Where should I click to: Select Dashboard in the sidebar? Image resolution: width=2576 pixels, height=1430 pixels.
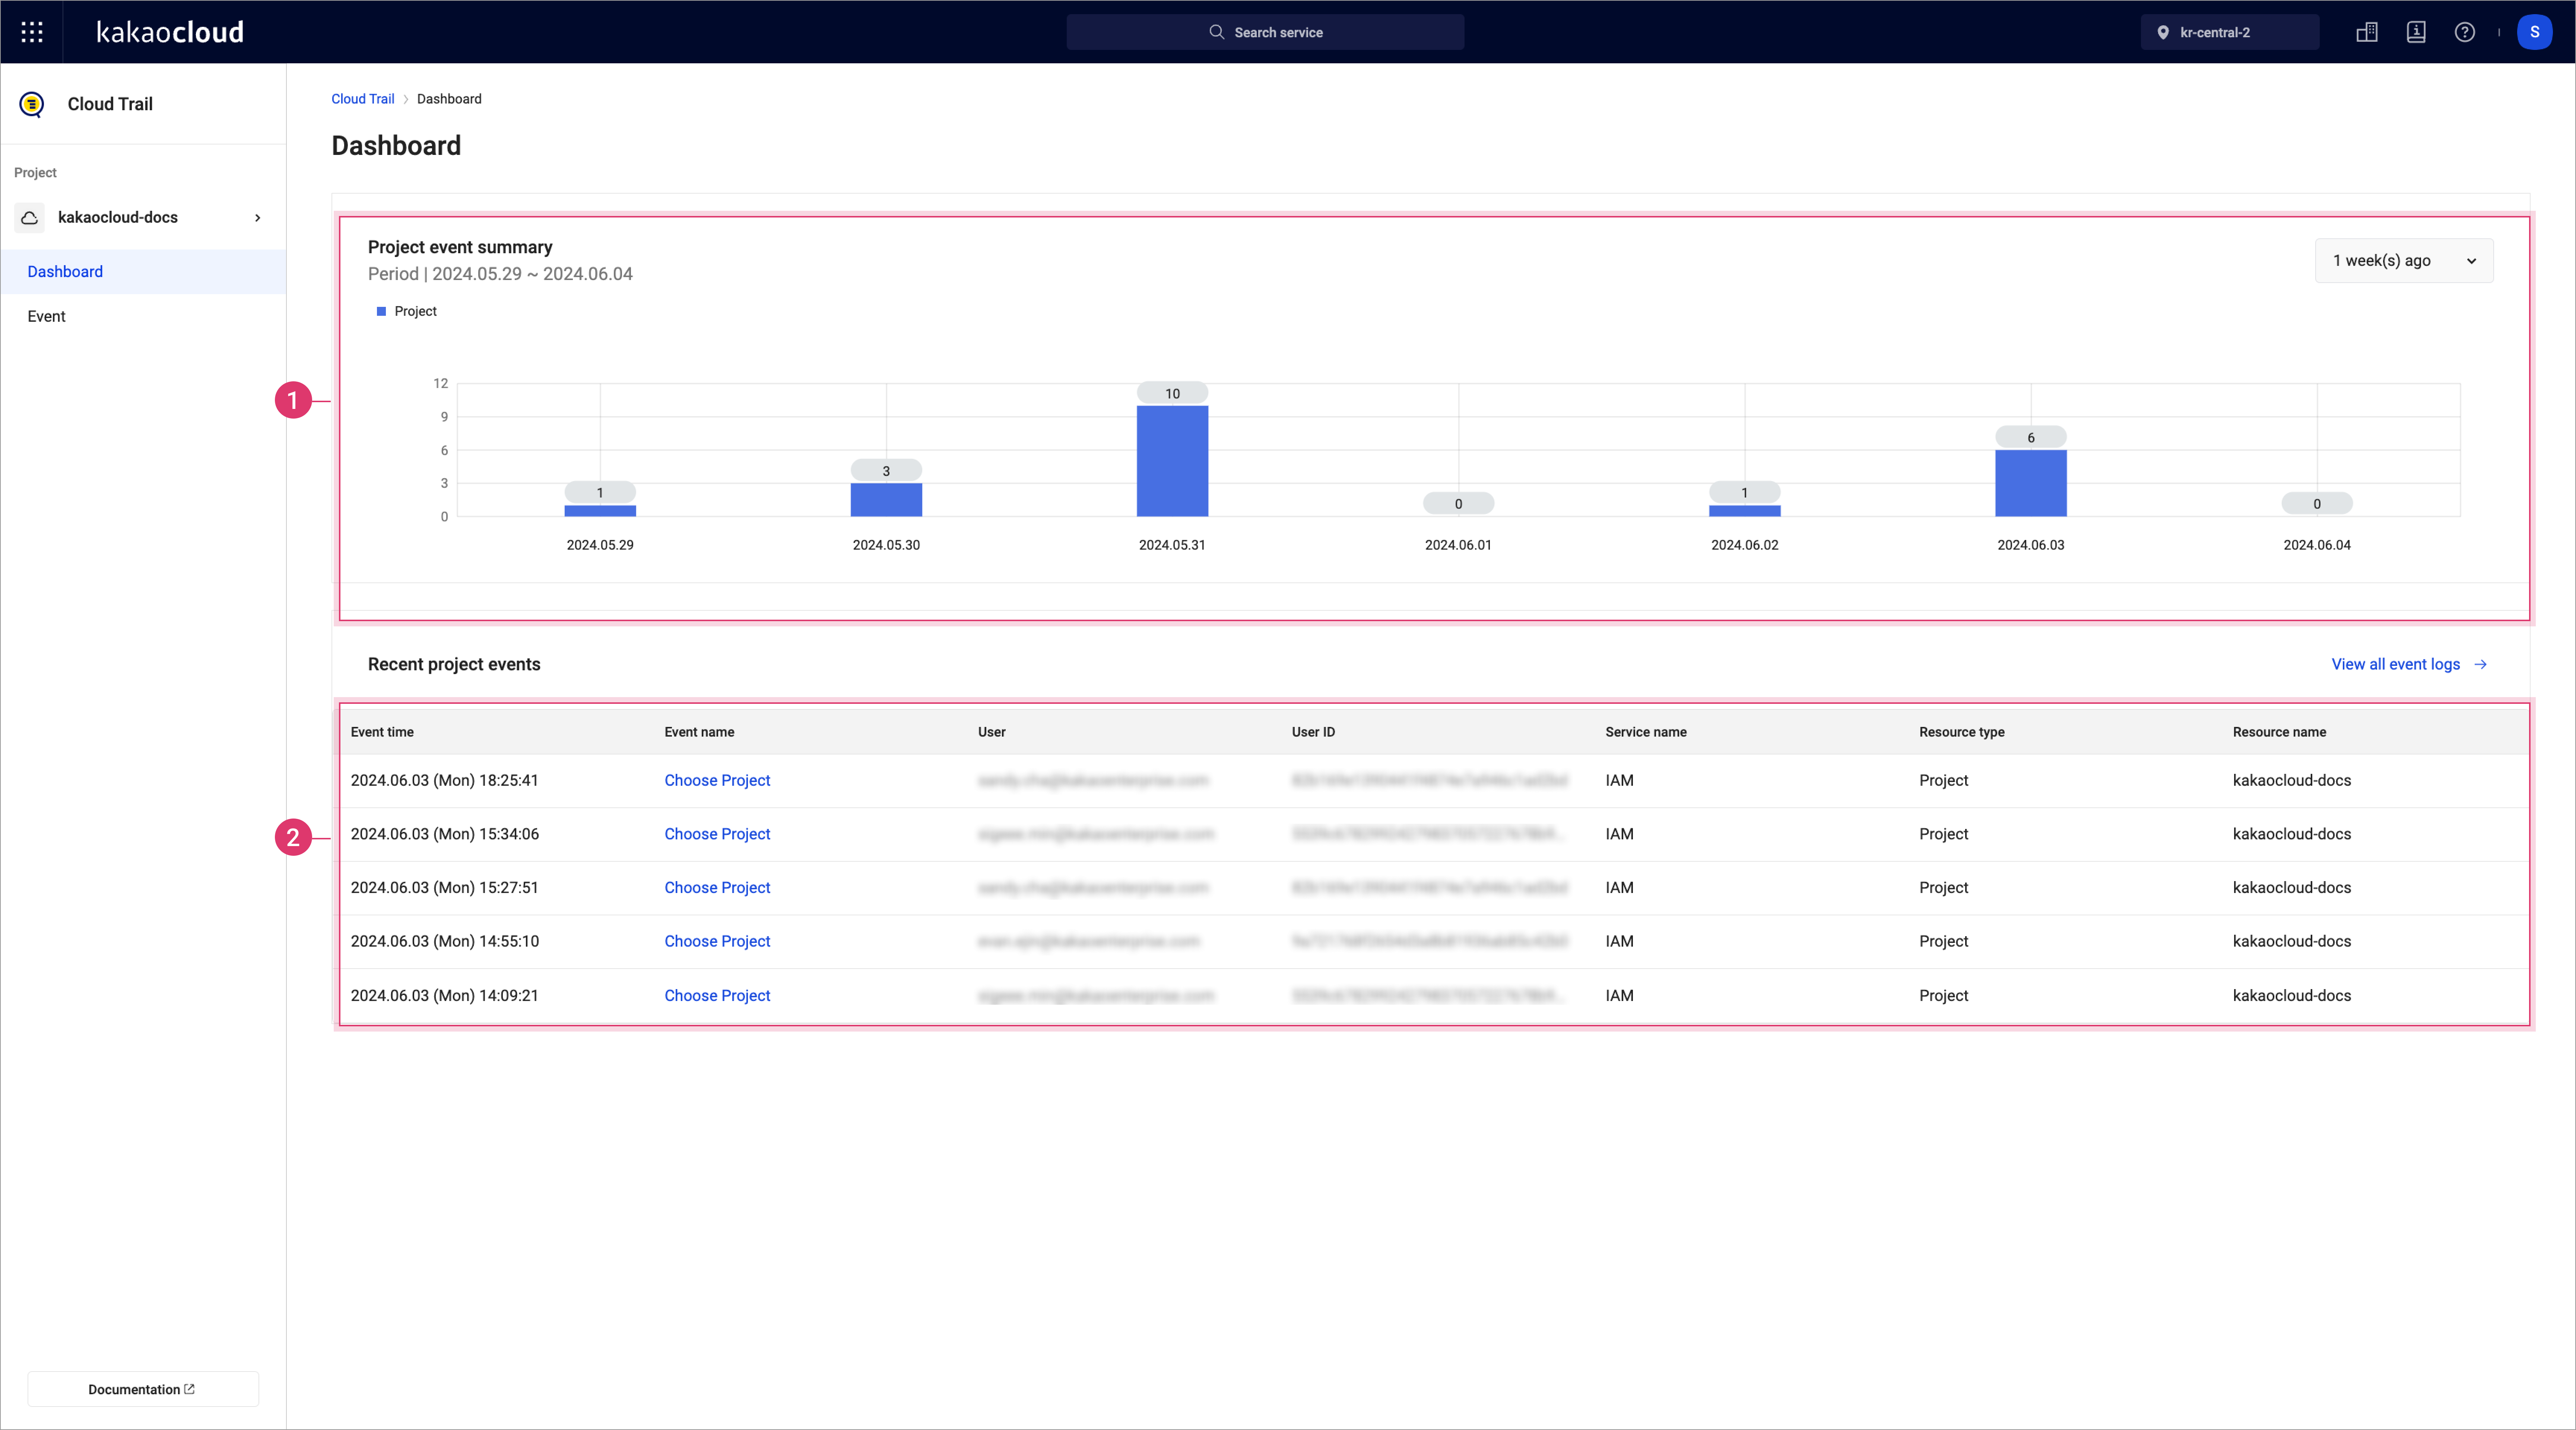pos(143,272)
